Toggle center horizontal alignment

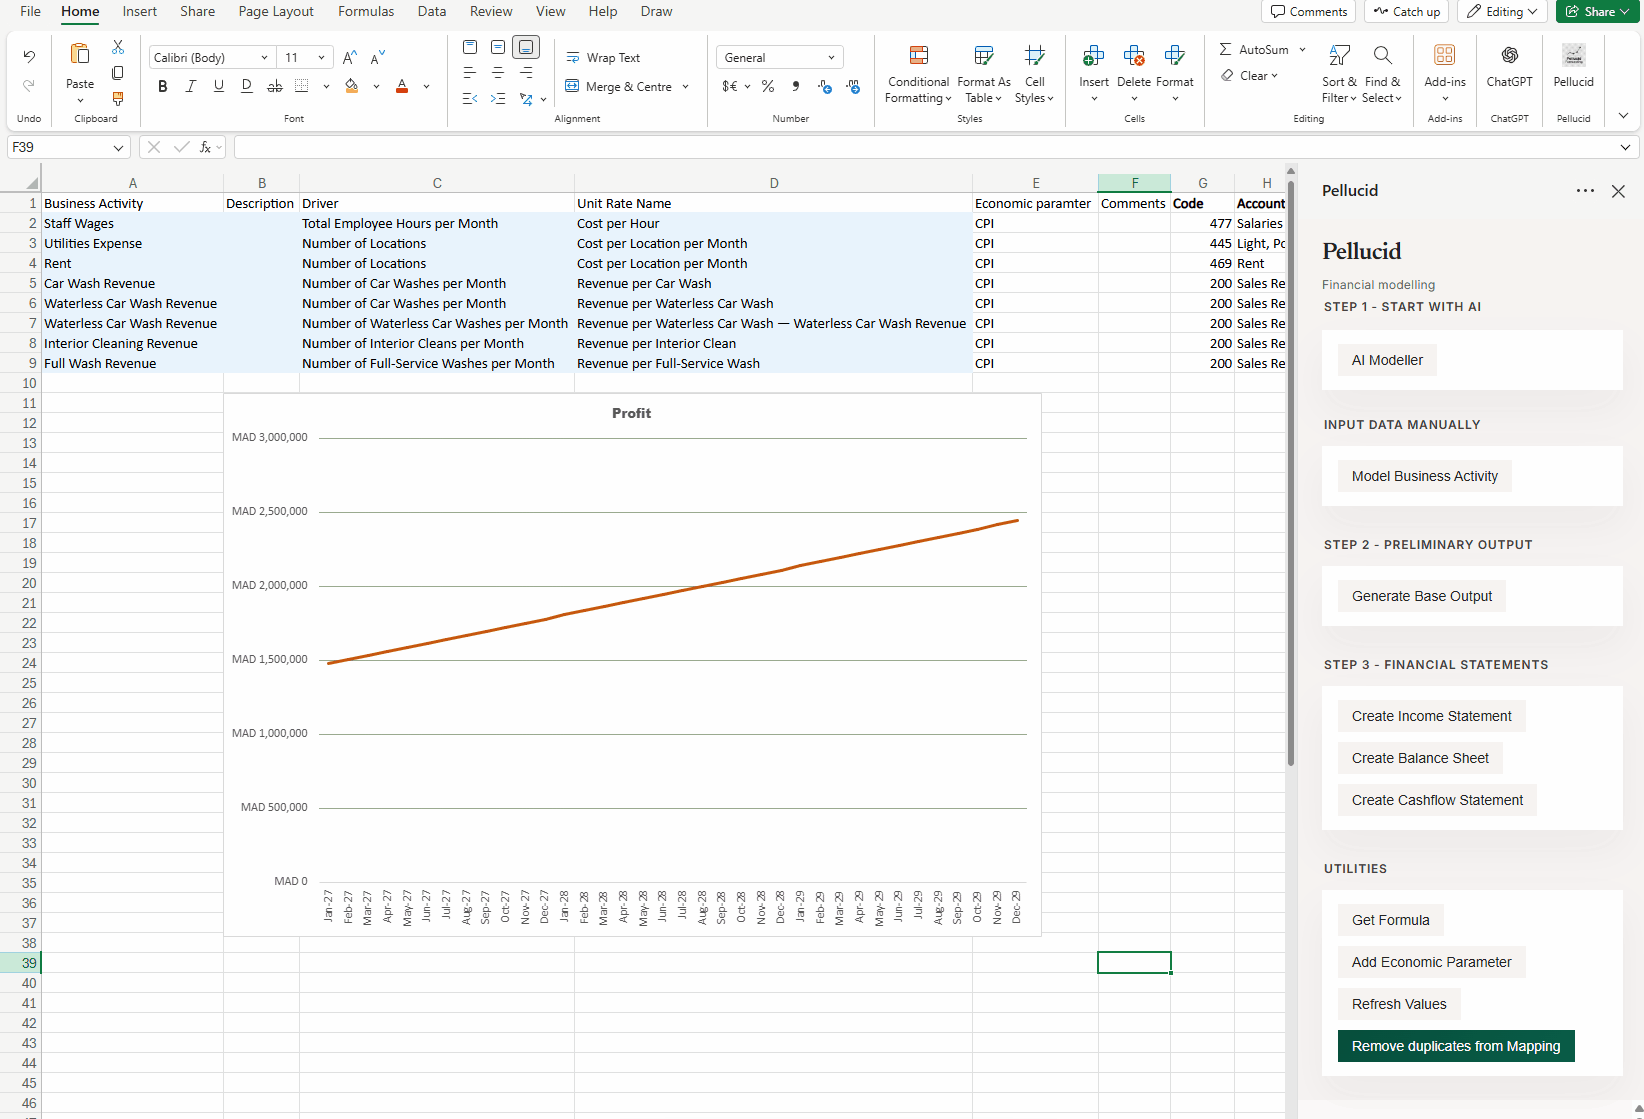(x=498, y=73)
